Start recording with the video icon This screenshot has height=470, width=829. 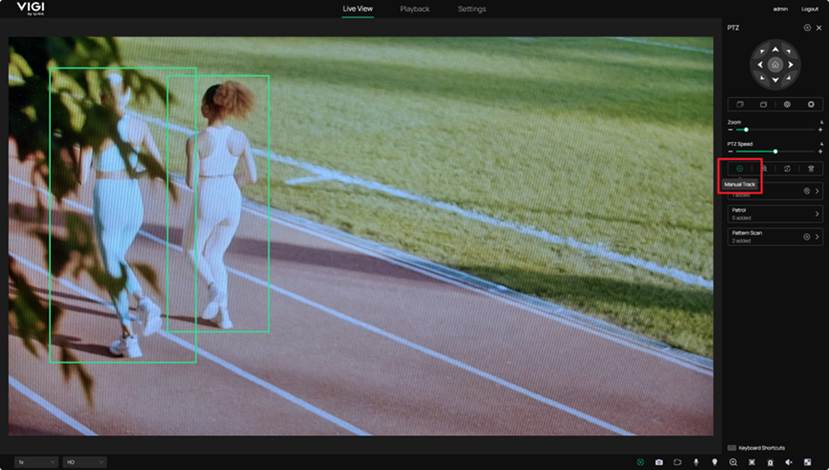pyautogui.click(x=677, y=462)
